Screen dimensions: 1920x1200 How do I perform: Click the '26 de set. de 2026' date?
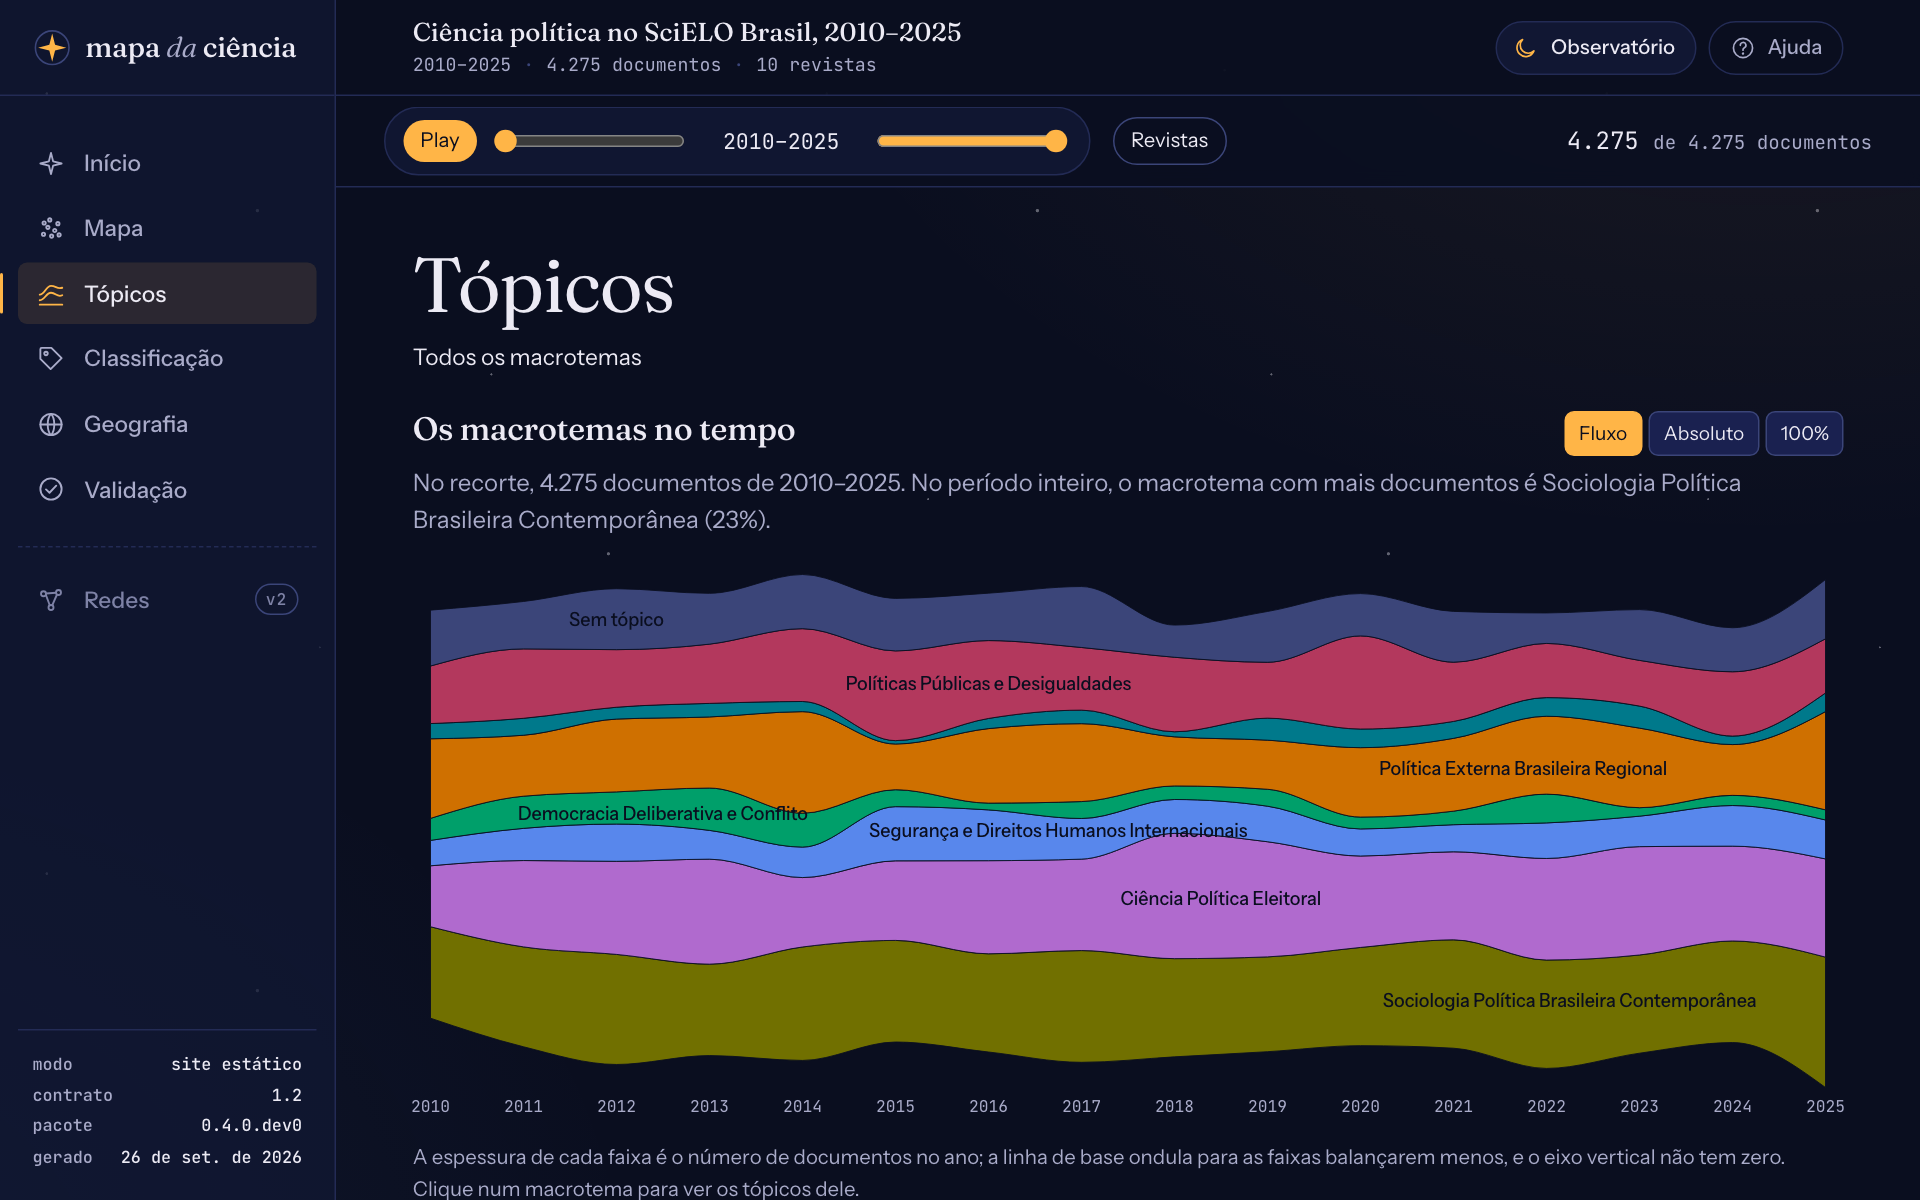(211, 1157)
